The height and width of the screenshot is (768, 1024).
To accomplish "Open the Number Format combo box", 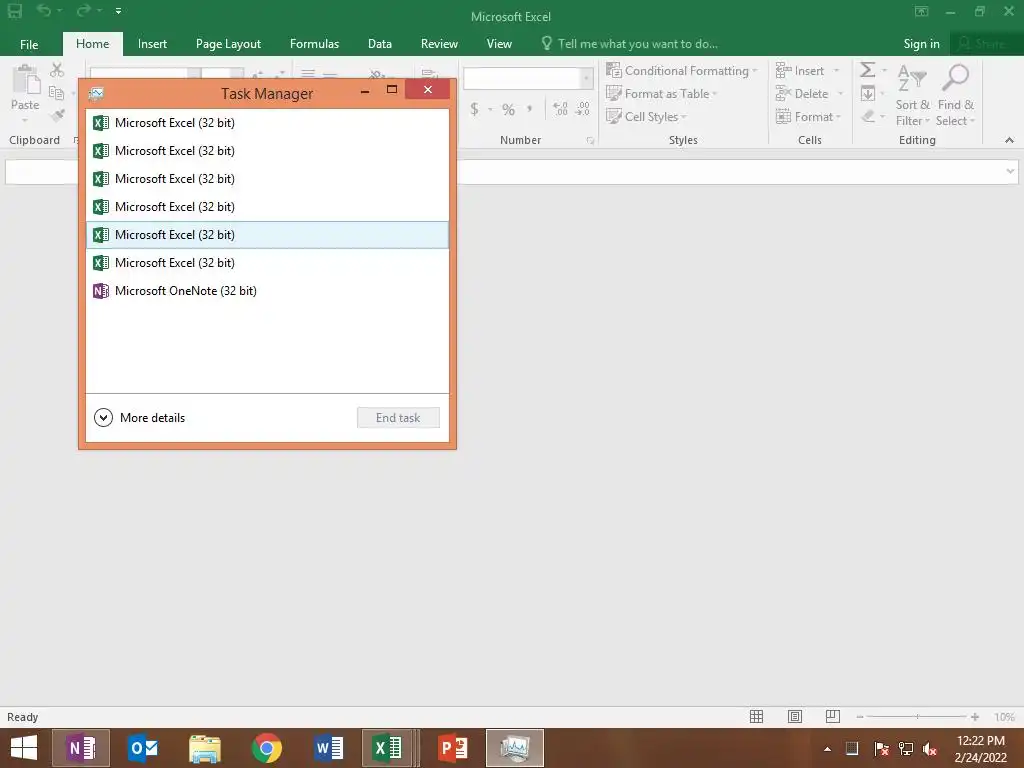I will pos(528,78).
